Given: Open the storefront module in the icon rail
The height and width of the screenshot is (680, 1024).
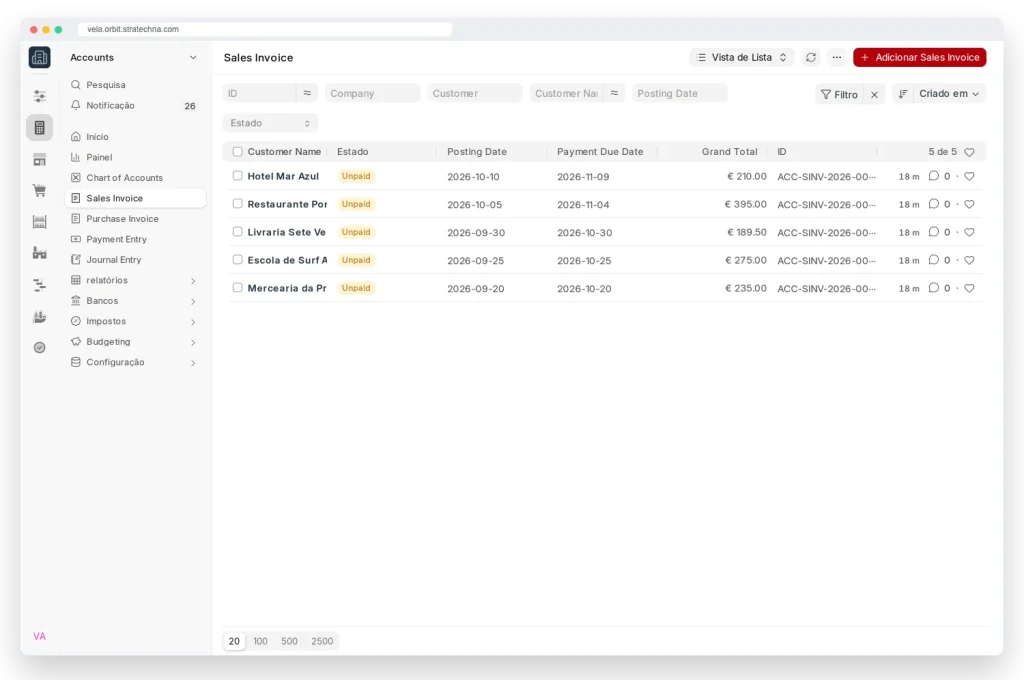Looking at the screenshot, I should [39, 159].
